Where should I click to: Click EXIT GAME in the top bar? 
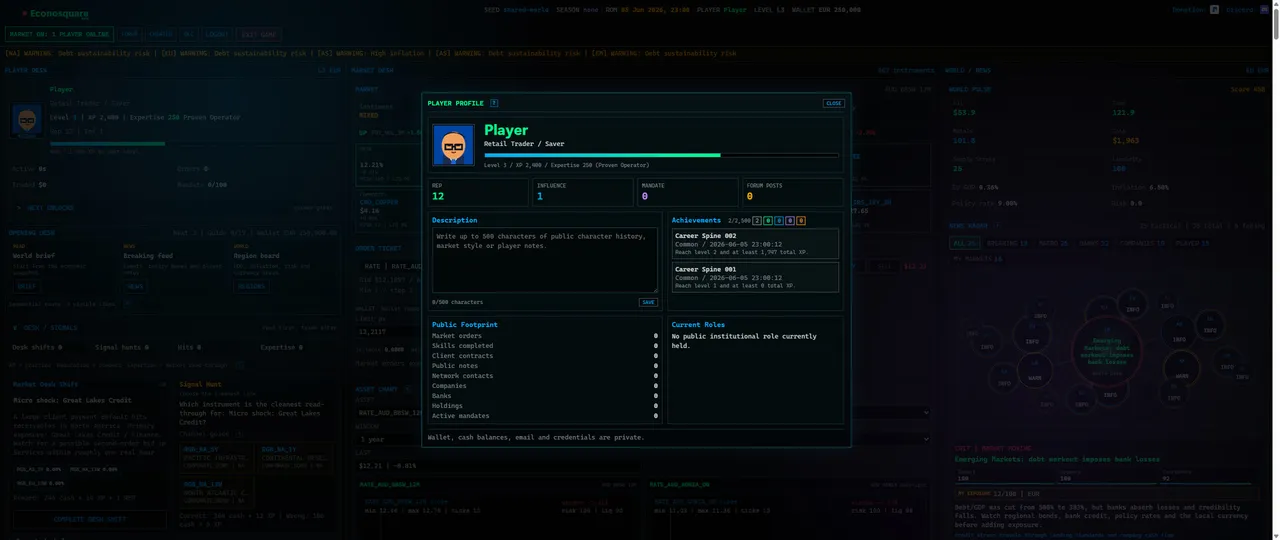[259, 34]
